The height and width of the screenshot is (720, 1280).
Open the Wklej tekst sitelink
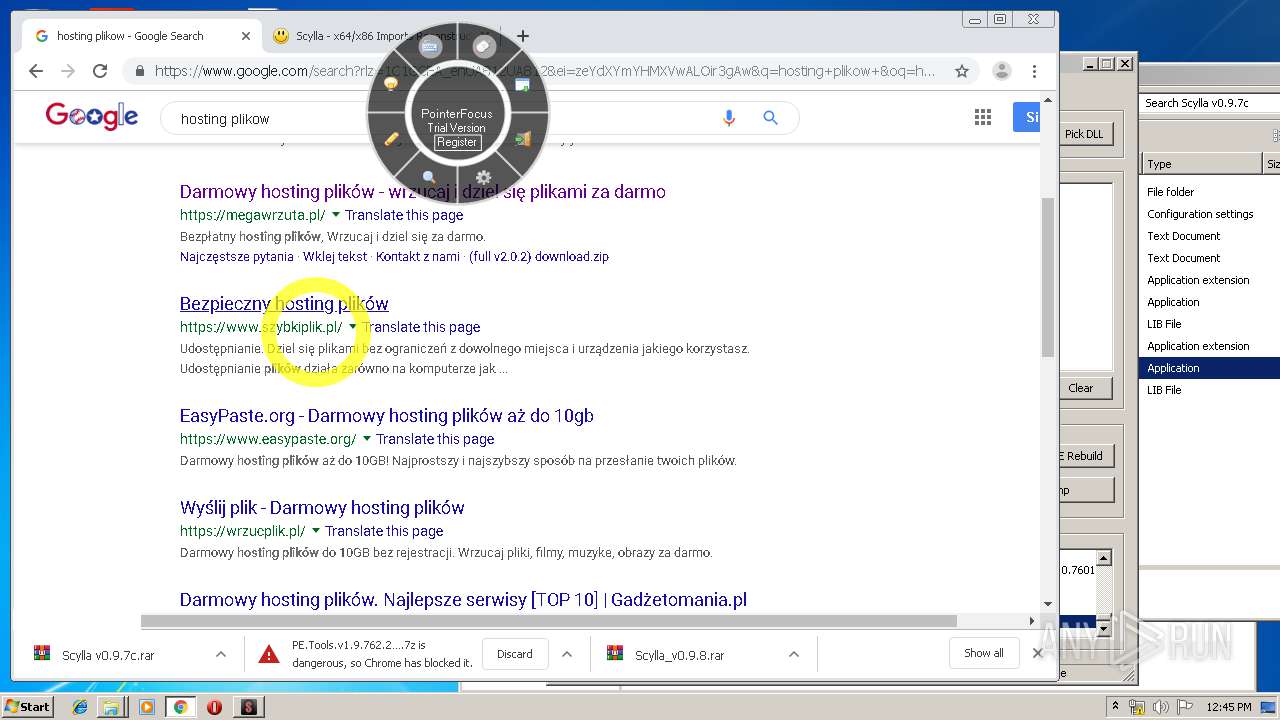pos(335,256)
